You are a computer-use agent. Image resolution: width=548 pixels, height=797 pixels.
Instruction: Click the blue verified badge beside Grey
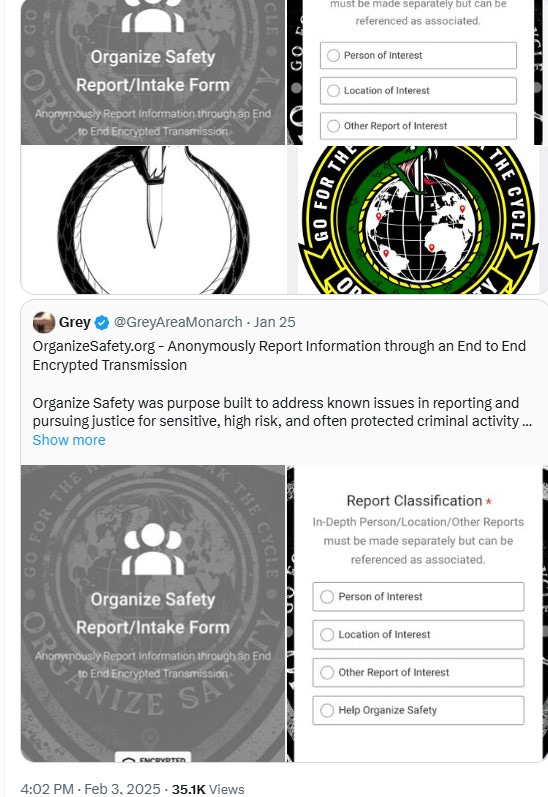[102, 322]
